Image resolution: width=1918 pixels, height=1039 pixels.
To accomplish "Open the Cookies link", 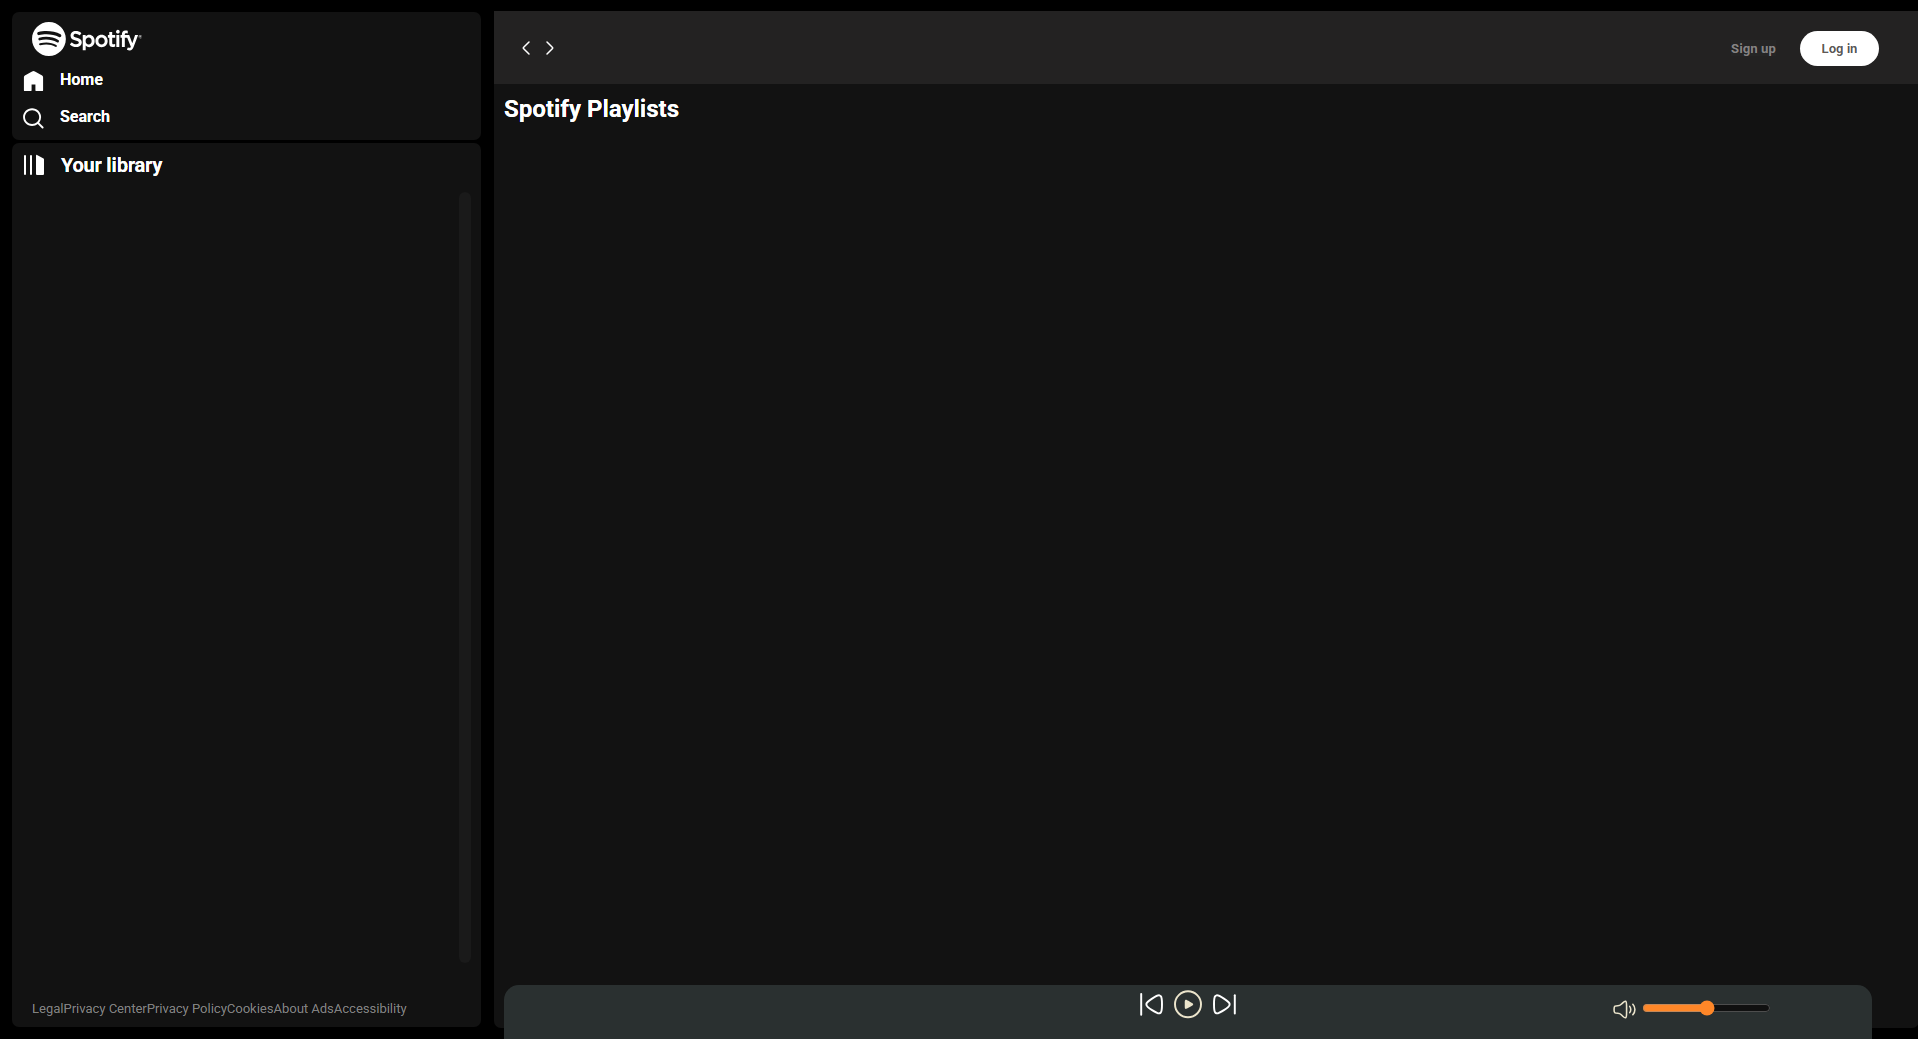I will (x=250, y=1008).
